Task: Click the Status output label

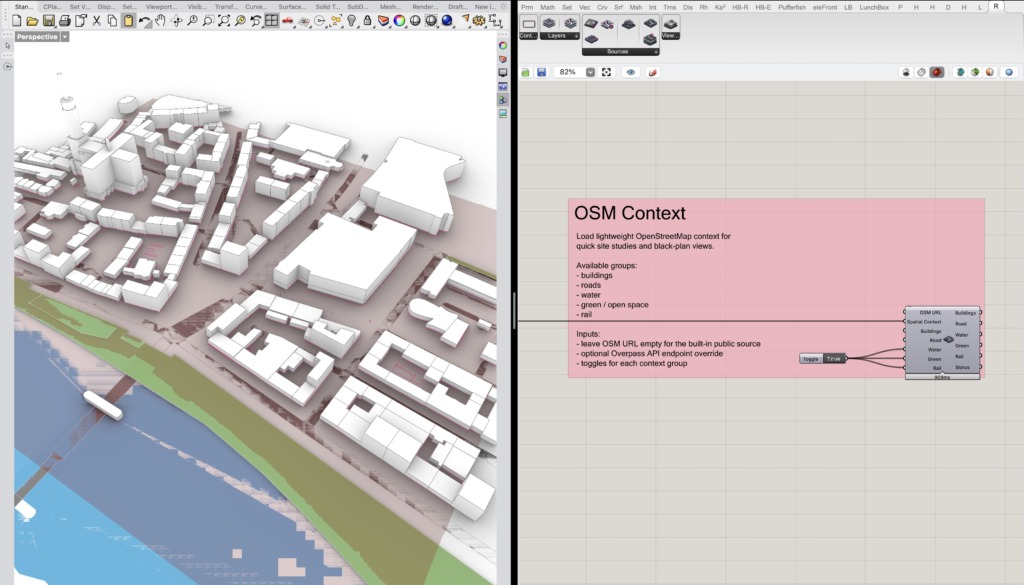Action: (962, 368)
